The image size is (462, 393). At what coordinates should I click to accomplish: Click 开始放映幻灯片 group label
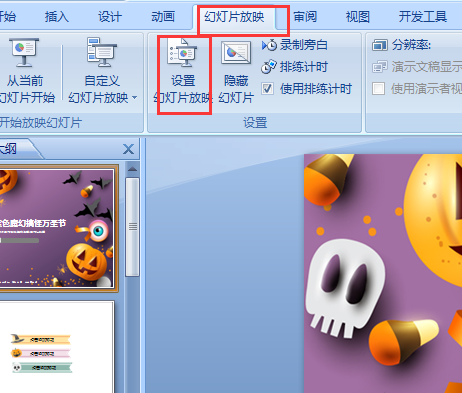(41, 123)
